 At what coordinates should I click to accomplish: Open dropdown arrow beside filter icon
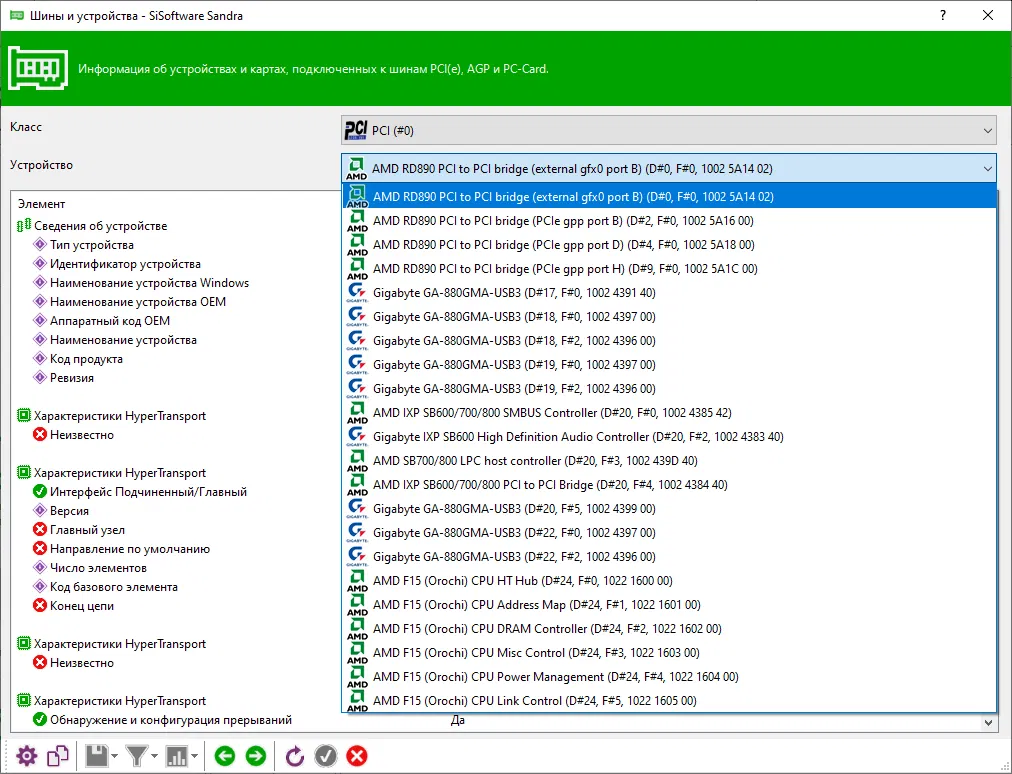pos(154,756)
